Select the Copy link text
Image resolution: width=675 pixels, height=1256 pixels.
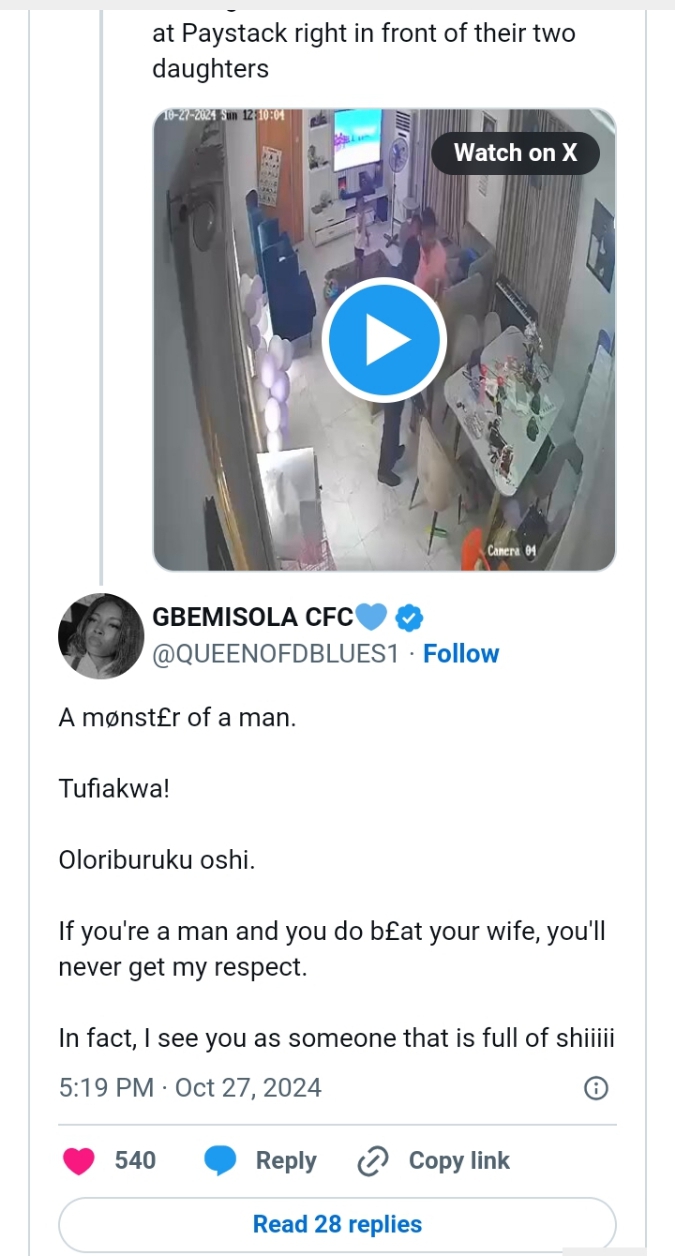pos(459,1161)
